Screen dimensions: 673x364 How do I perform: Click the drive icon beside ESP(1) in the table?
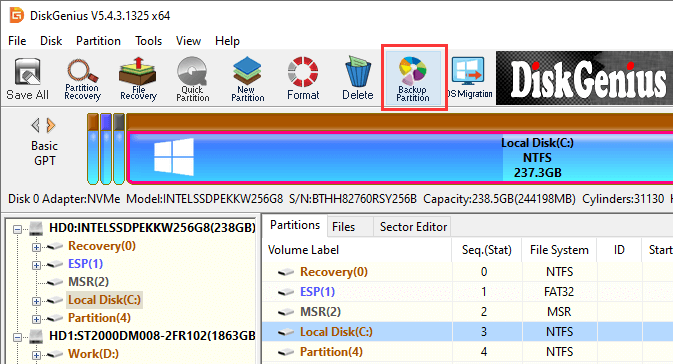(286, 292)
